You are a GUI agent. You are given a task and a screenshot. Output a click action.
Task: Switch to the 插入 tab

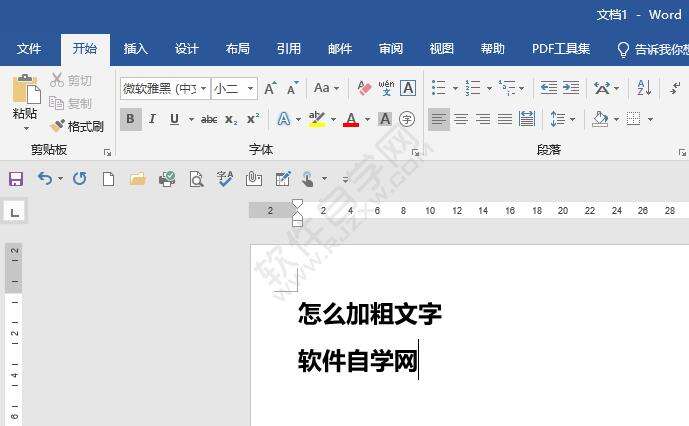[135, 49]
